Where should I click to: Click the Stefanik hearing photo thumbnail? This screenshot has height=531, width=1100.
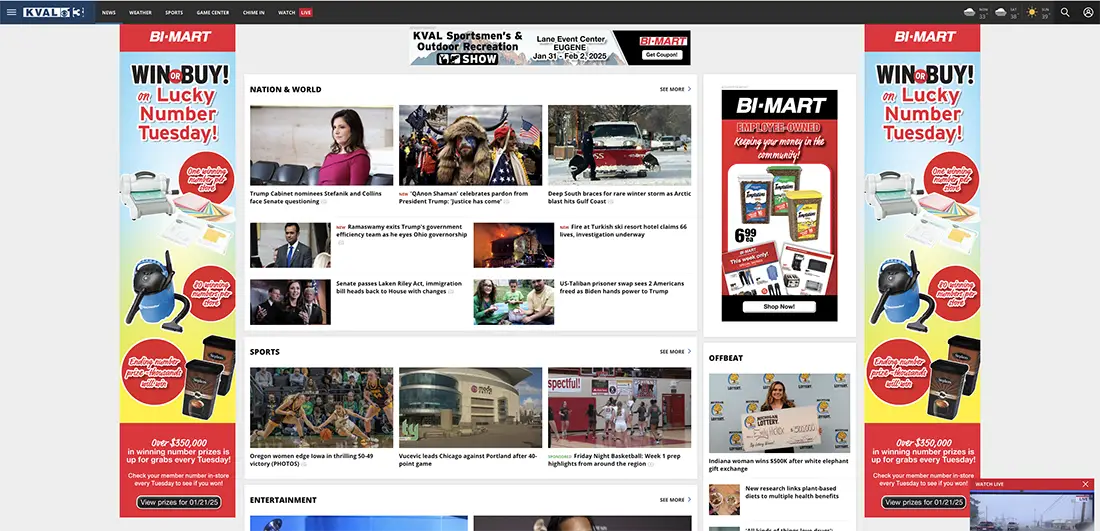coord(321,145)
